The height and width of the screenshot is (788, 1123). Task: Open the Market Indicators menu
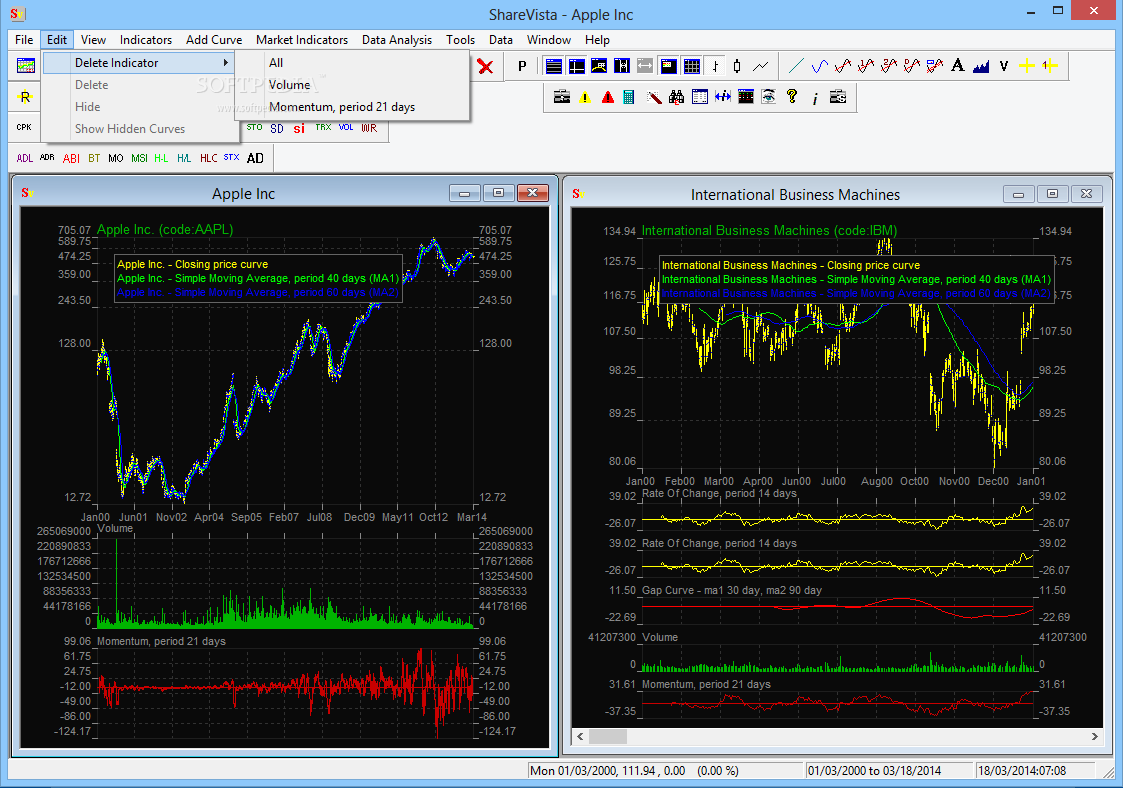pos(302,40)
